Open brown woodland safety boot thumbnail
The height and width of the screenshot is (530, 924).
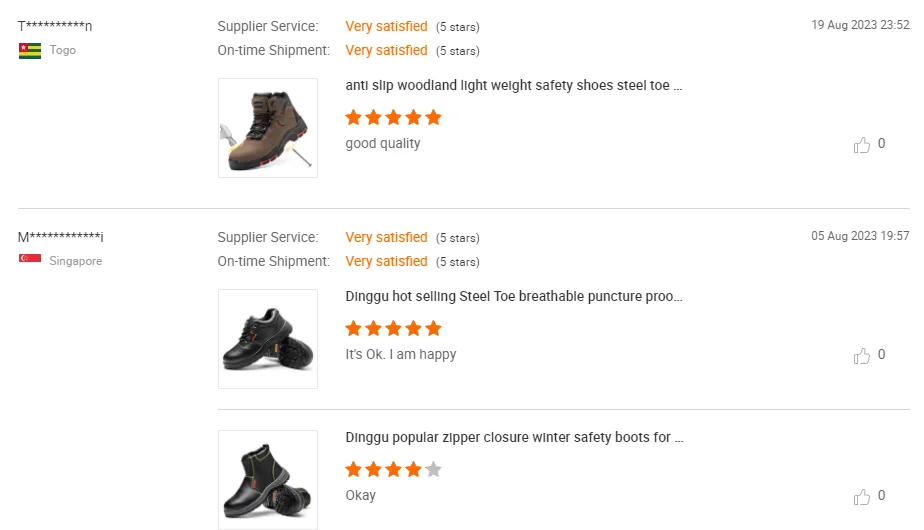point(268,128)
